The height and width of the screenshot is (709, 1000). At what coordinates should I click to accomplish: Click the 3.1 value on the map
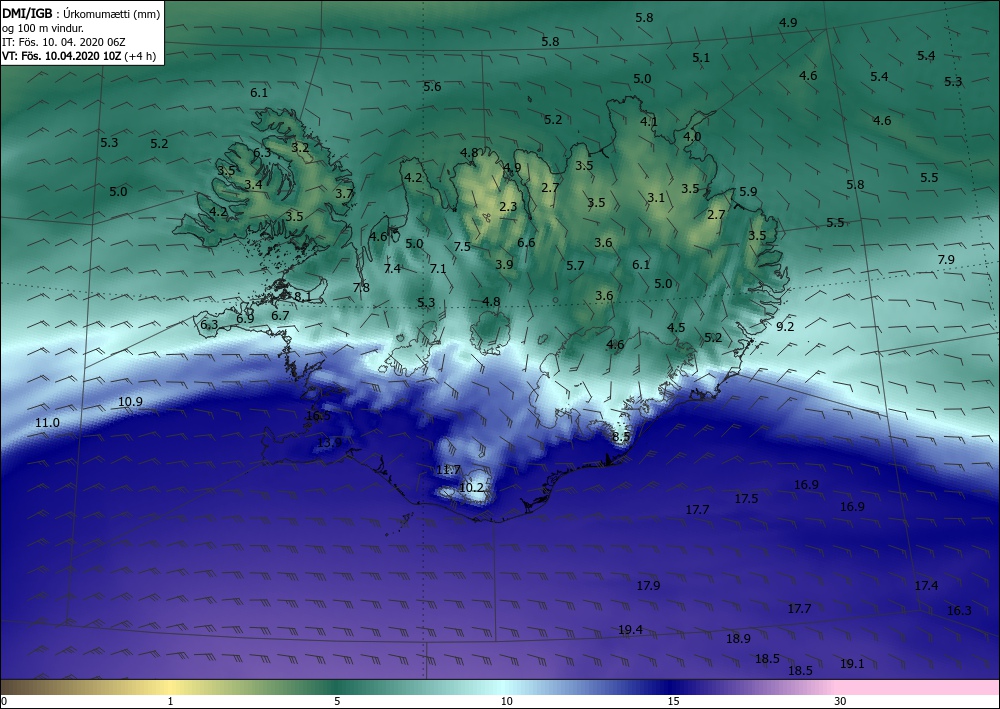point(656,198)
